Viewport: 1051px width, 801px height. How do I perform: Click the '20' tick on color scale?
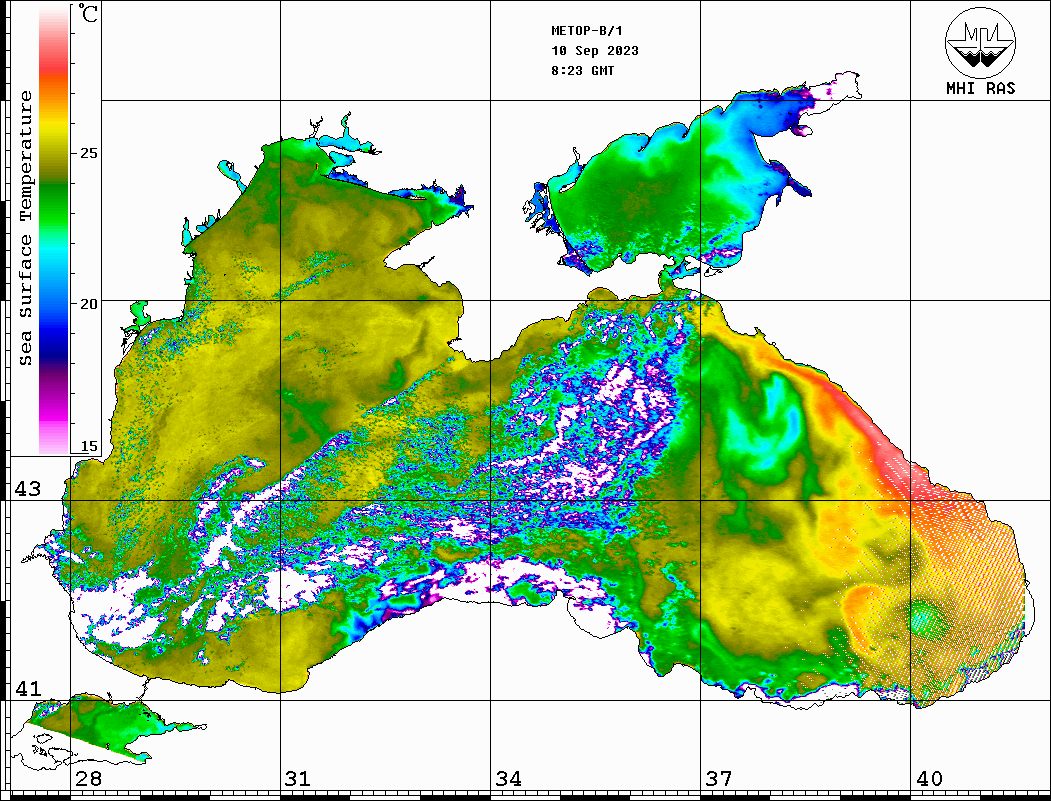pyautogui.click(x=88, y=304)
